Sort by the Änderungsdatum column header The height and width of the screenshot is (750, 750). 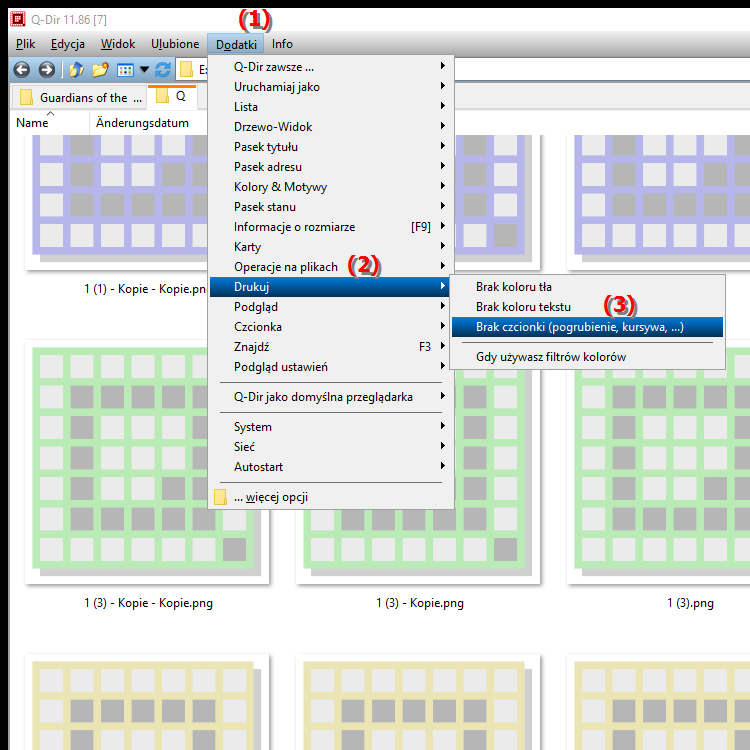pyautogui.click(x=142, y=123)
